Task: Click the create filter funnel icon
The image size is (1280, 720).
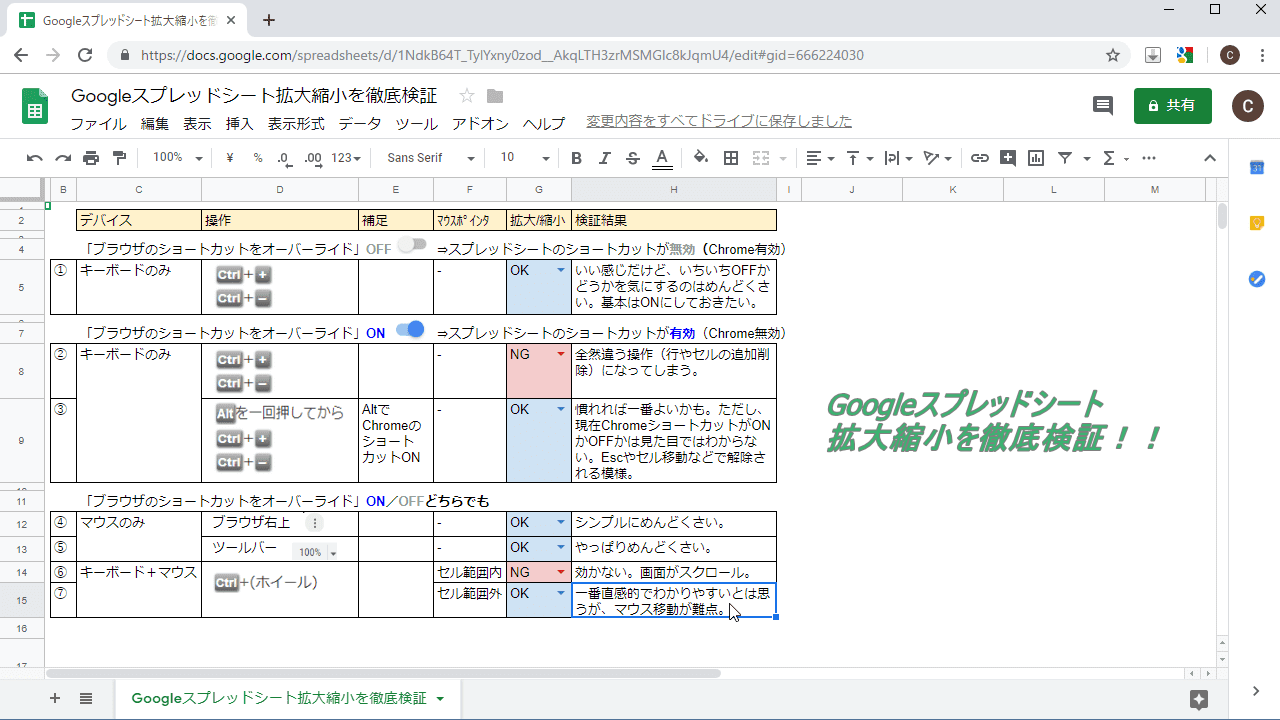Action: (x=1065, y=158)
